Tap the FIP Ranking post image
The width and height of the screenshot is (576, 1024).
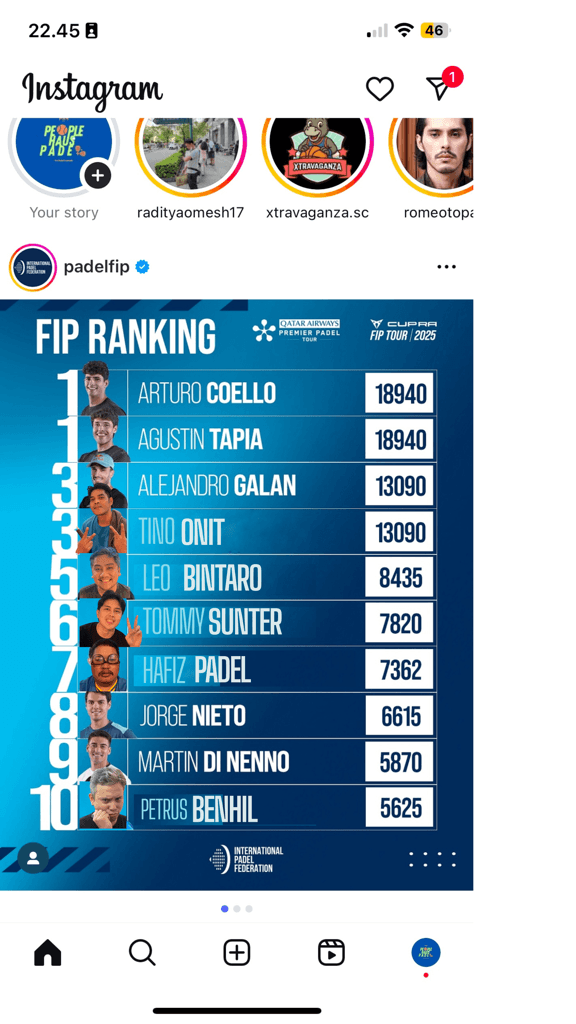click(236, 594)
